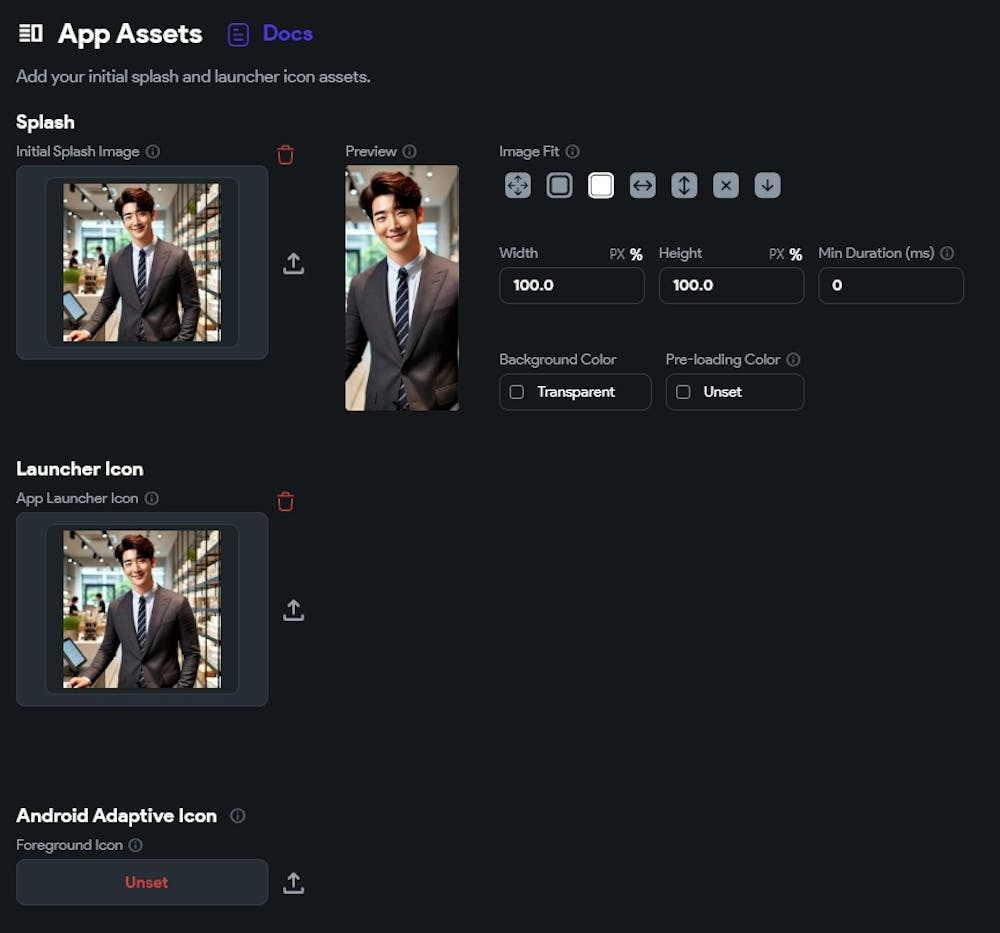Screen dimensions: 1000x933
Task: Select the None image fit option
Action: point(726,186)
